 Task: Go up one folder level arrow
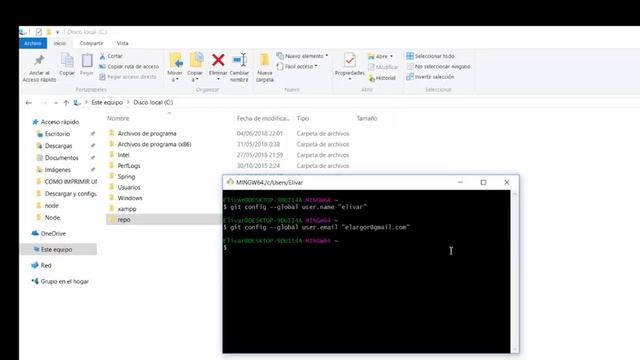(x=66, y=103)
